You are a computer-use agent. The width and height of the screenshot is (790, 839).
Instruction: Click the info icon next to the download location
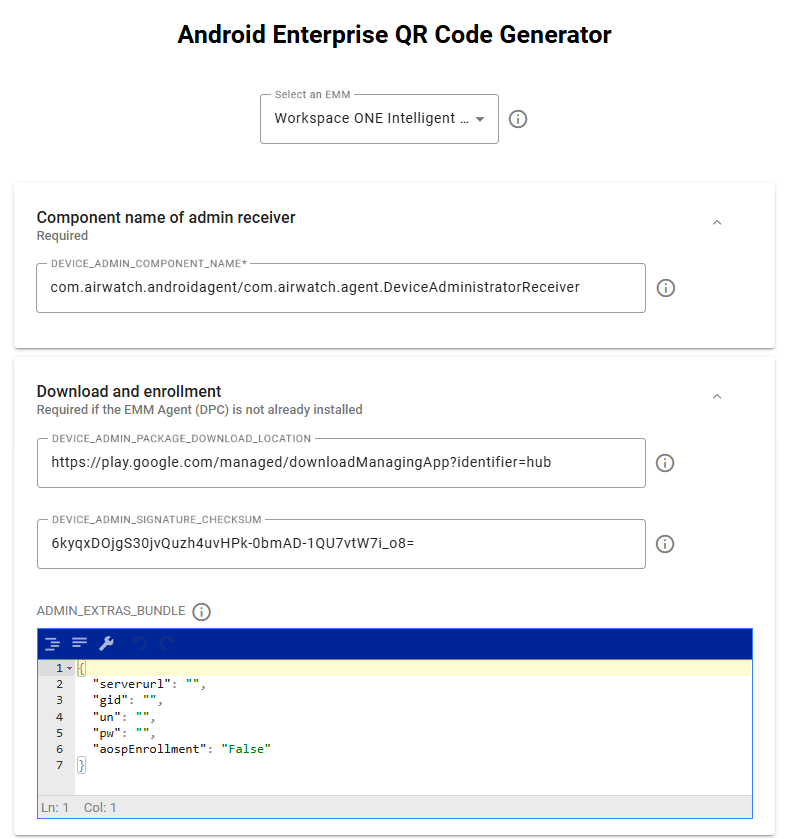(665, 463)
